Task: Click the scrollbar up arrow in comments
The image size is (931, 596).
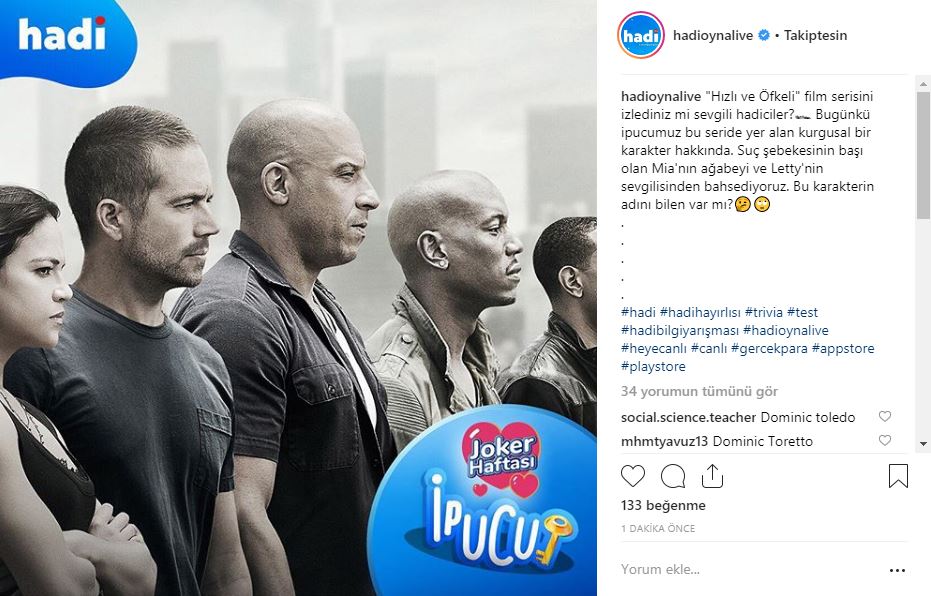Action: click(923, 82)
